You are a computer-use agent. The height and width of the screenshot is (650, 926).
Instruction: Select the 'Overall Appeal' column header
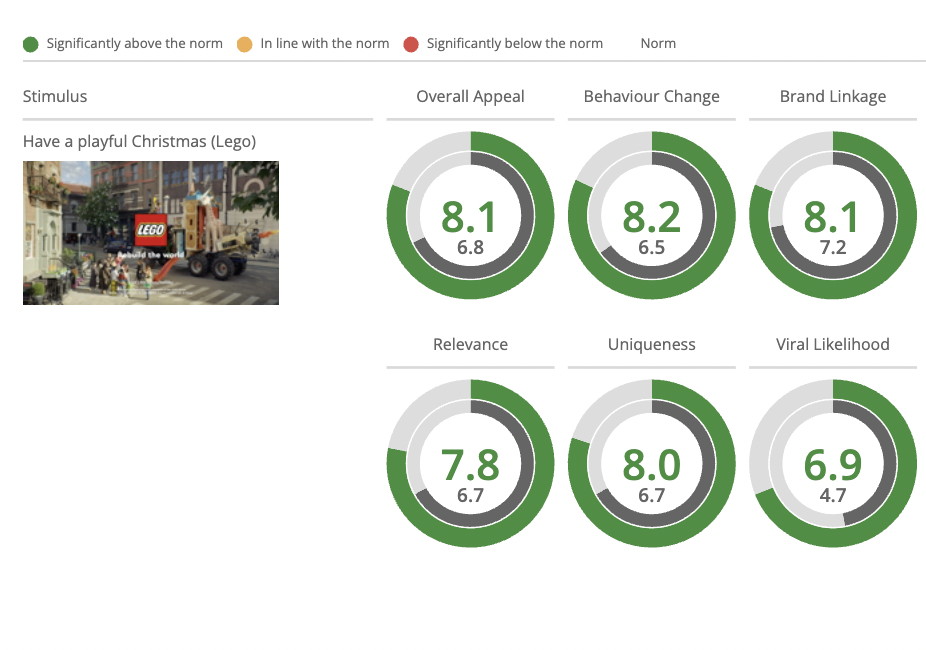pyautogui.click(x=470, y=96)
